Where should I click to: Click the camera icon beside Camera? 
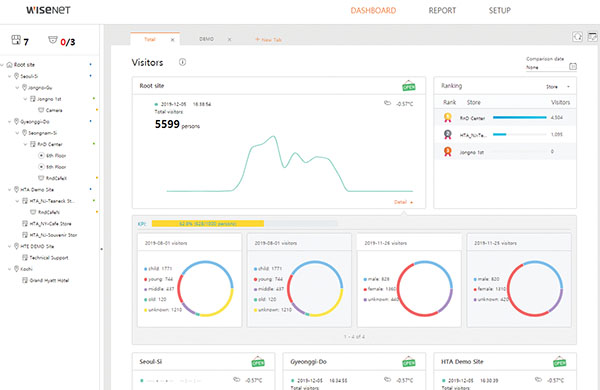41,110
